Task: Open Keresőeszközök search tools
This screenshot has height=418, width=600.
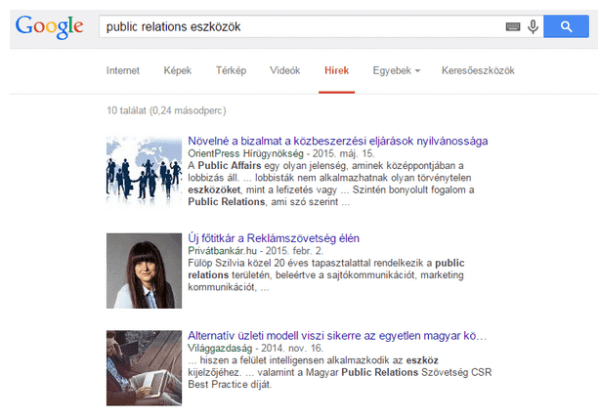Action: (478, 70)
